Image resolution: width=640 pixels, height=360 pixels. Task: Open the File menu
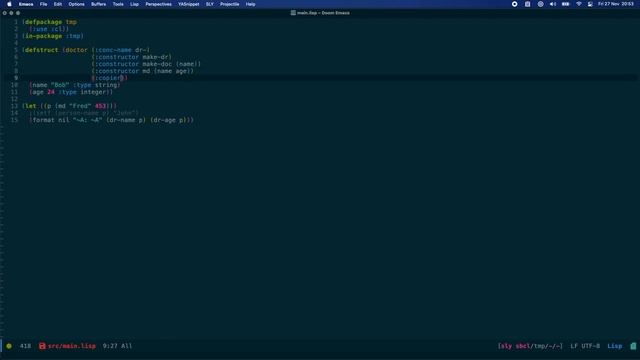pyautogui.click(x=43, y=4)
